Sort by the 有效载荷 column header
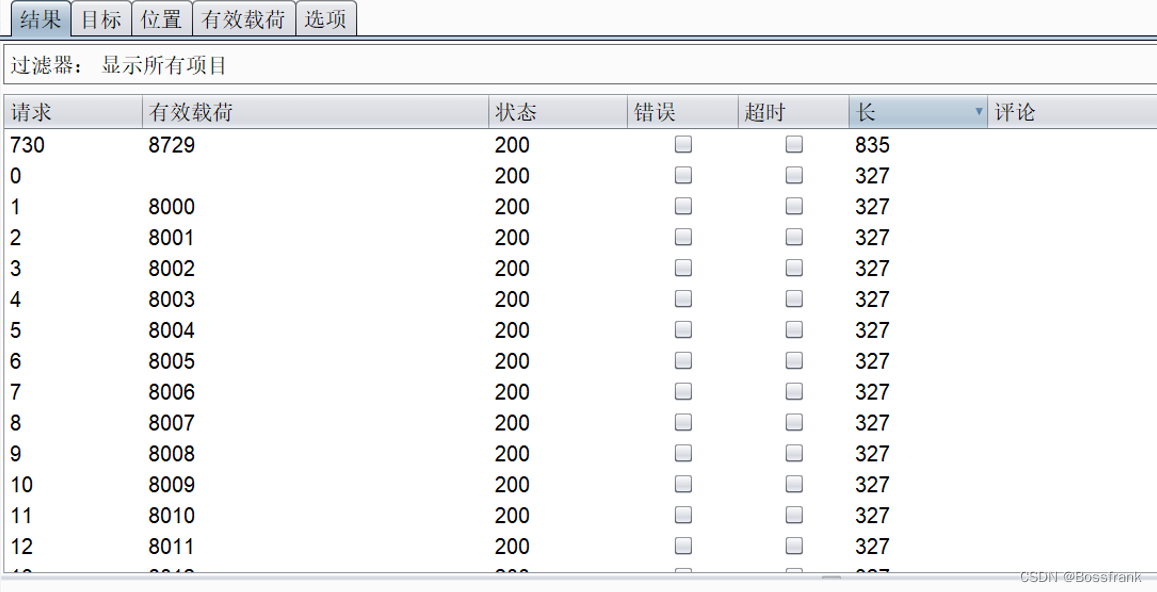Screen dimensions: 1157x592 click(315, 112)
